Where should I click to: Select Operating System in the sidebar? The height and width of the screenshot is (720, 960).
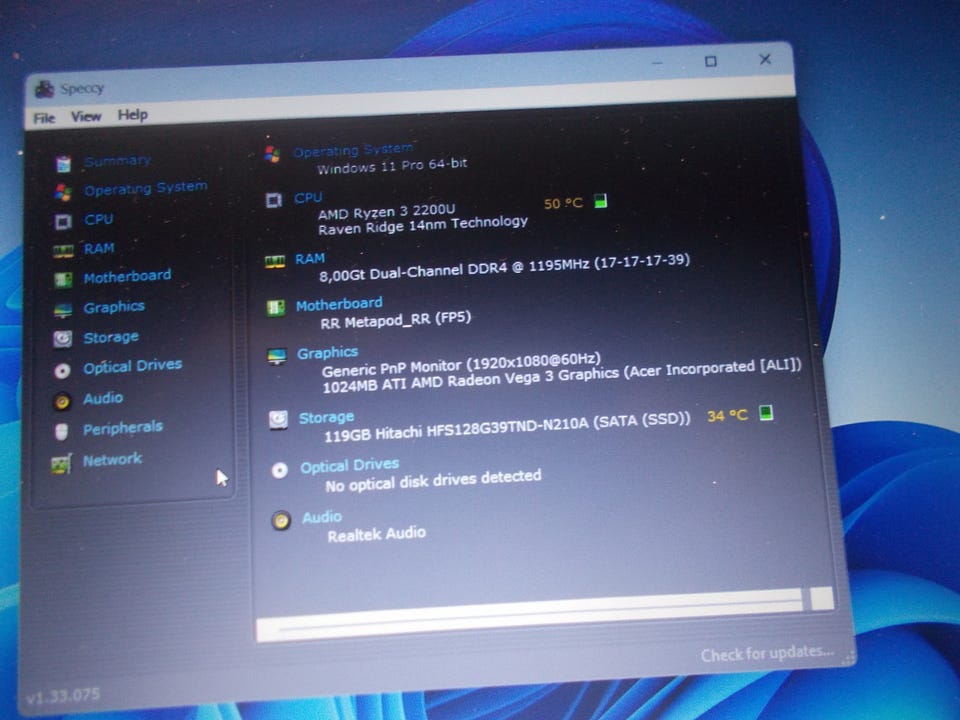coord(146,189)
